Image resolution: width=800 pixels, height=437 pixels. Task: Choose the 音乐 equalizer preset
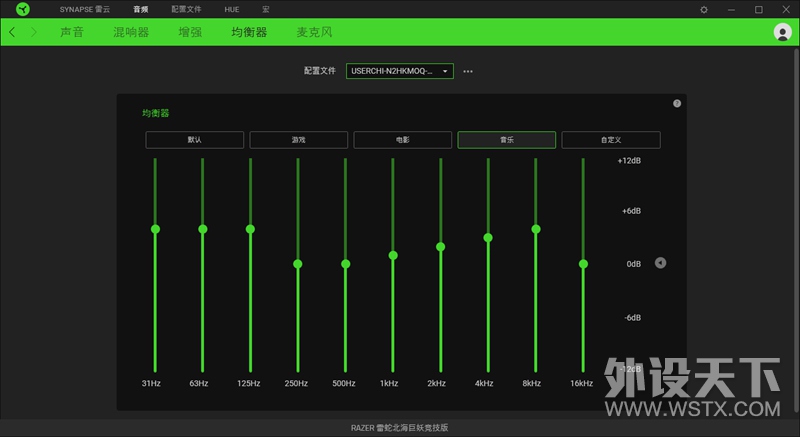tap(507, 140)
